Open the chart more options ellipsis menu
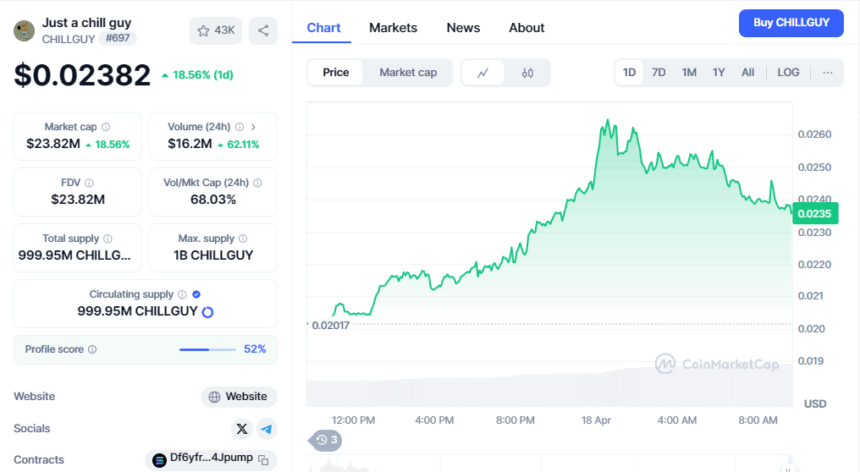Image resolution: width=860 pixels, height=472 pixels. click(x=828, y=72)
